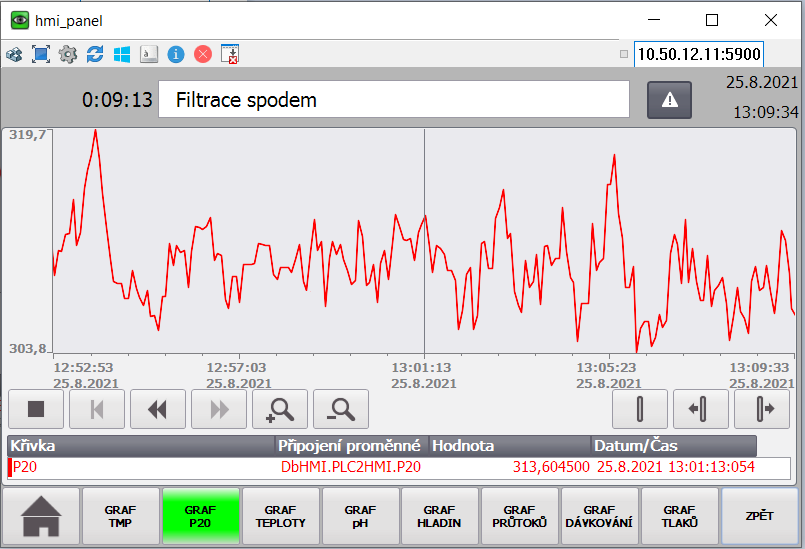Click the Windows logo toolbar icon
This screenshot has height=549, width=805.
tap(122, 54)
